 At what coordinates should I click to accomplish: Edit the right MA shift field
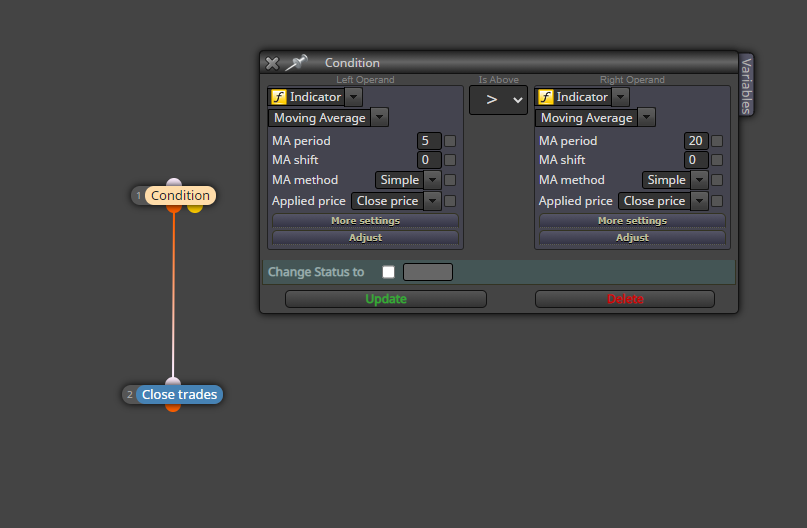click(696, 160)
